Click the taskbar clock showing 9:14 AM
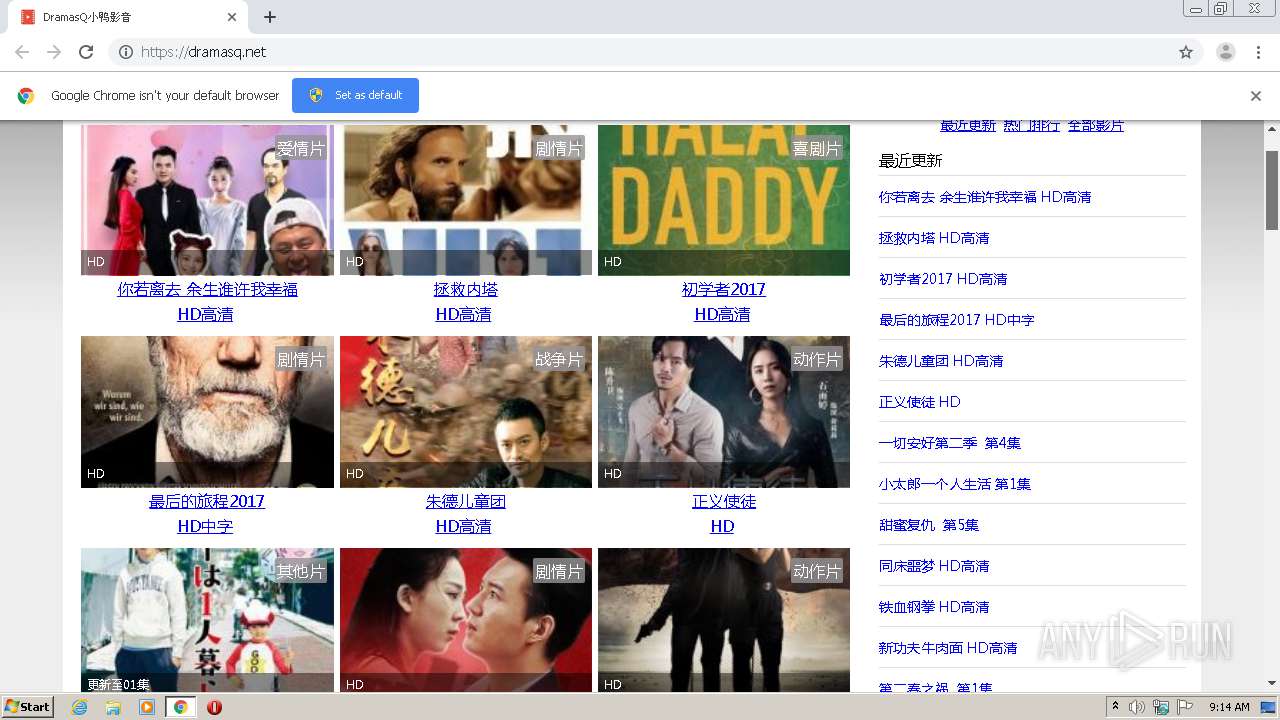 (x=1229, y=707)
